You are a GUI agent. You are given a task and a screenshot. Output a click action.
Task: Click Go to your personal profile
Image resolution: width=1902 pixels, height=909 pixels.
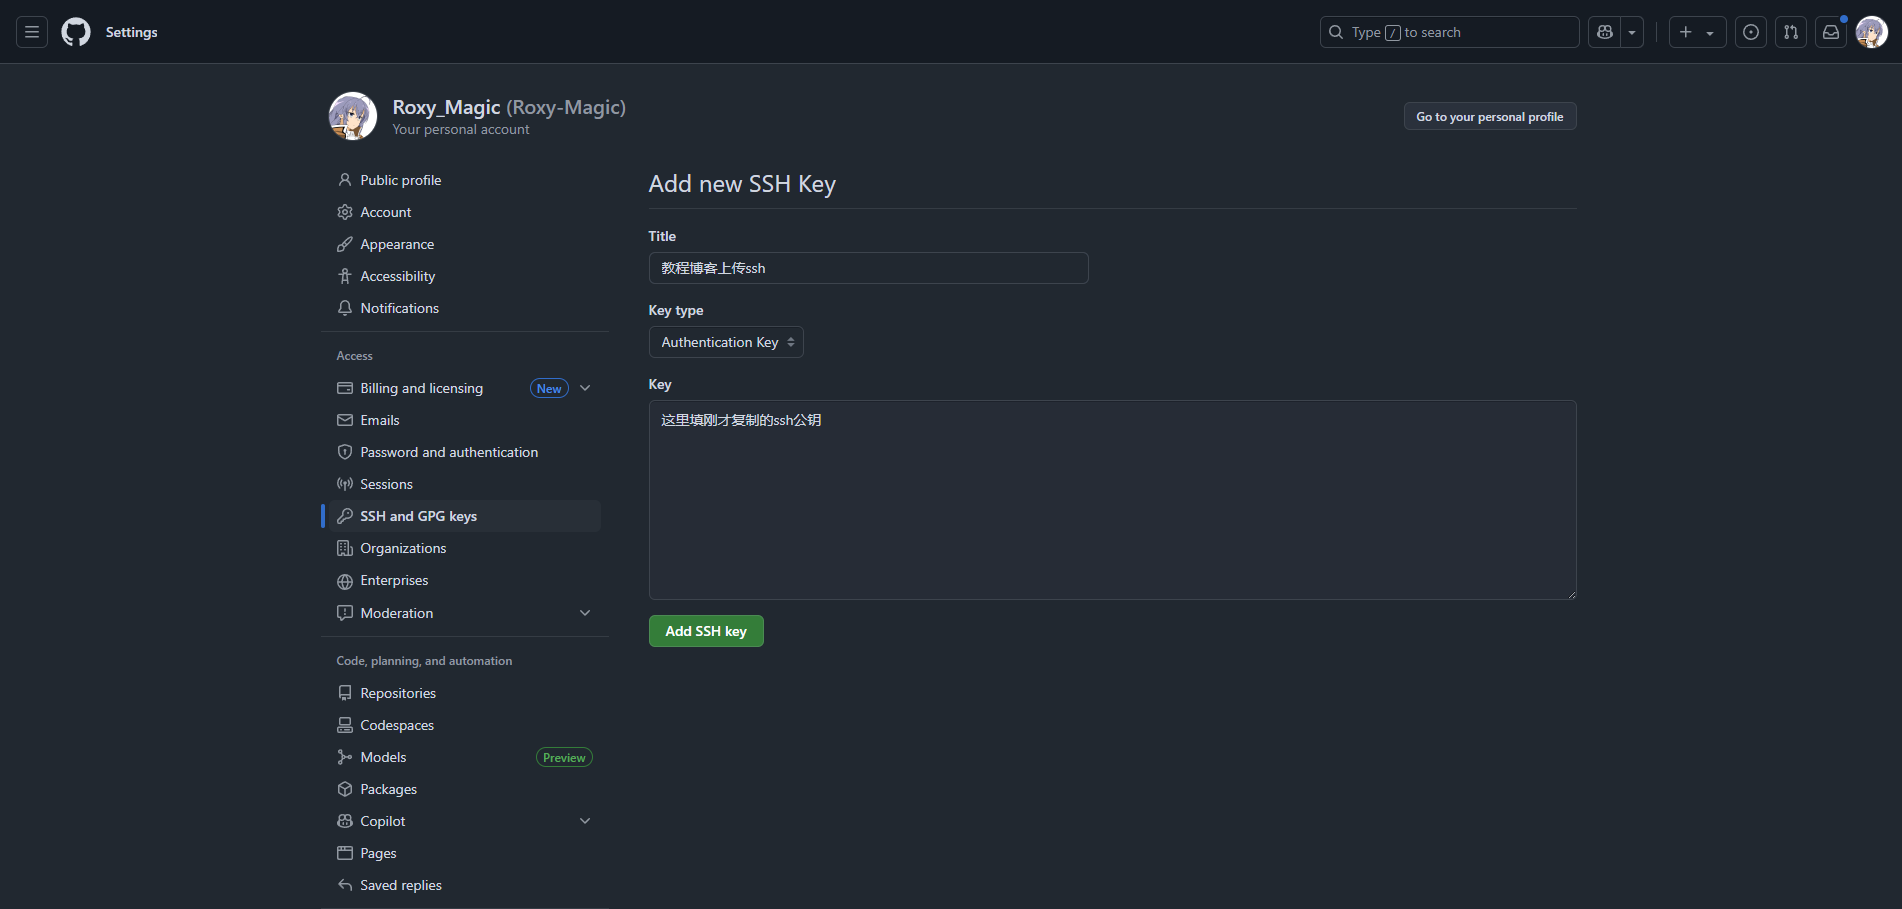pos(1489,117)
